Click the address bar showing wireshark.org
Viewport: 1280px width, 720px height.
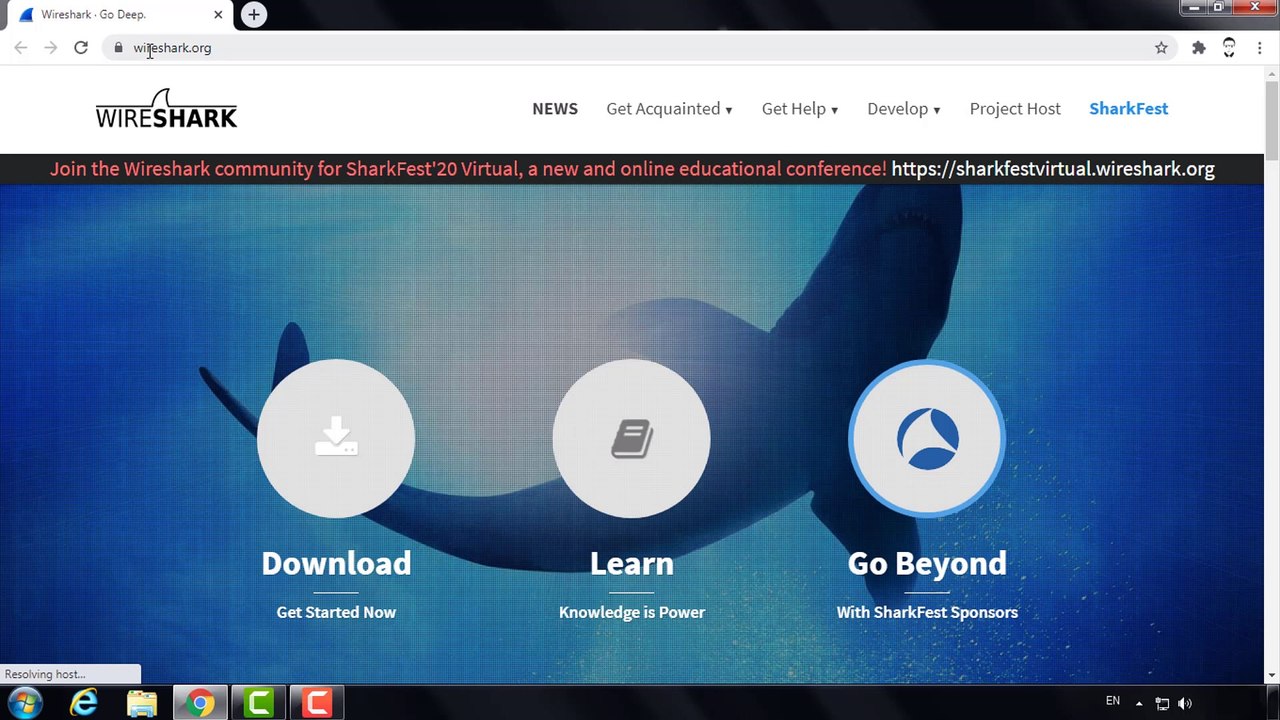640,47
